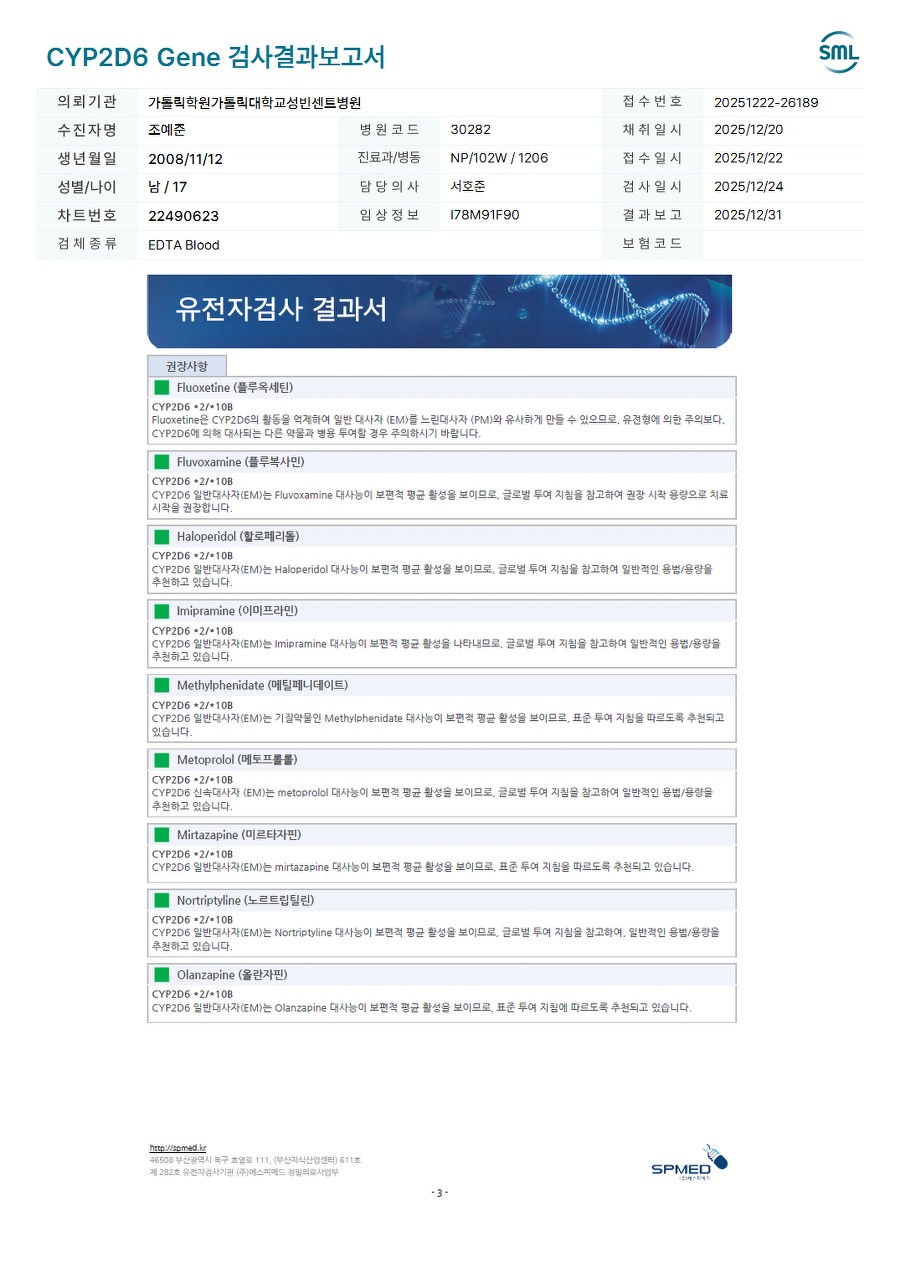
Task: Click receipt date 2025/12/22
Action: tap(748, 158)
